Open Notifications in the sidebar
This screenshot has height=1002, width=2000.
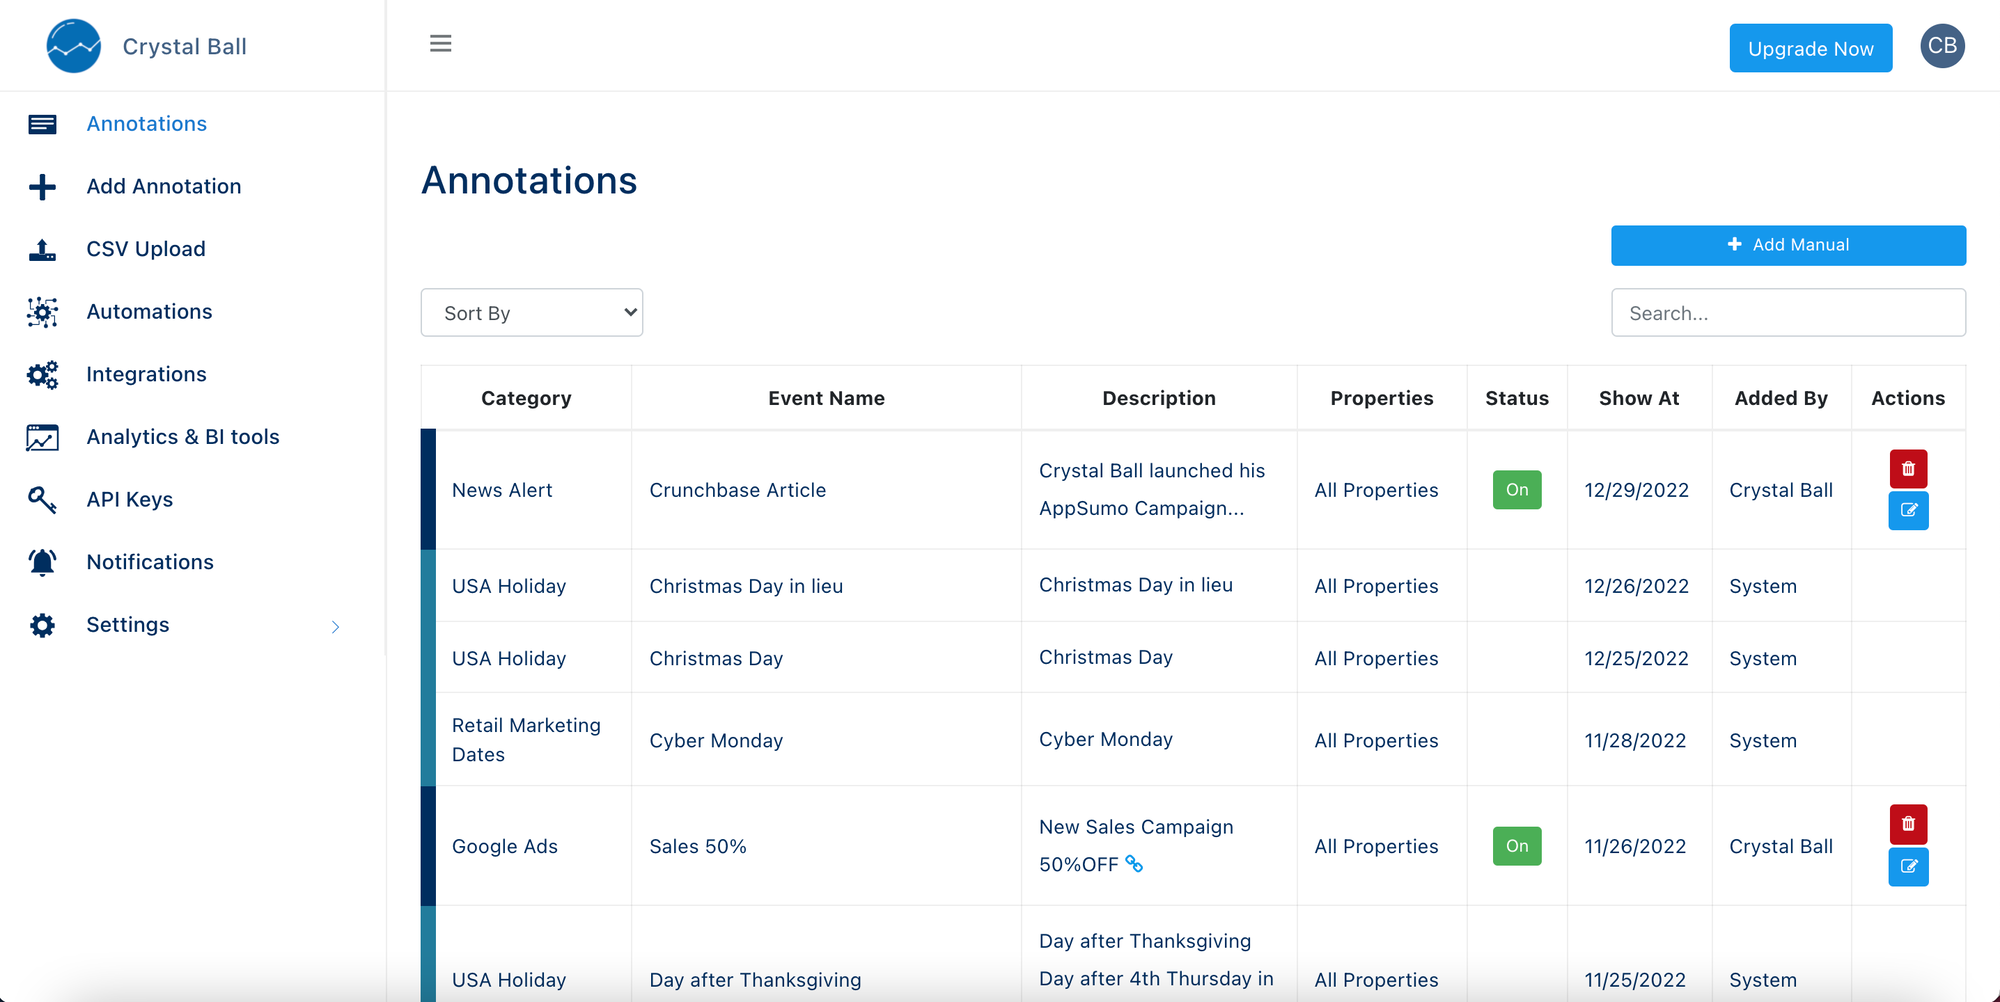pos(150,562)
